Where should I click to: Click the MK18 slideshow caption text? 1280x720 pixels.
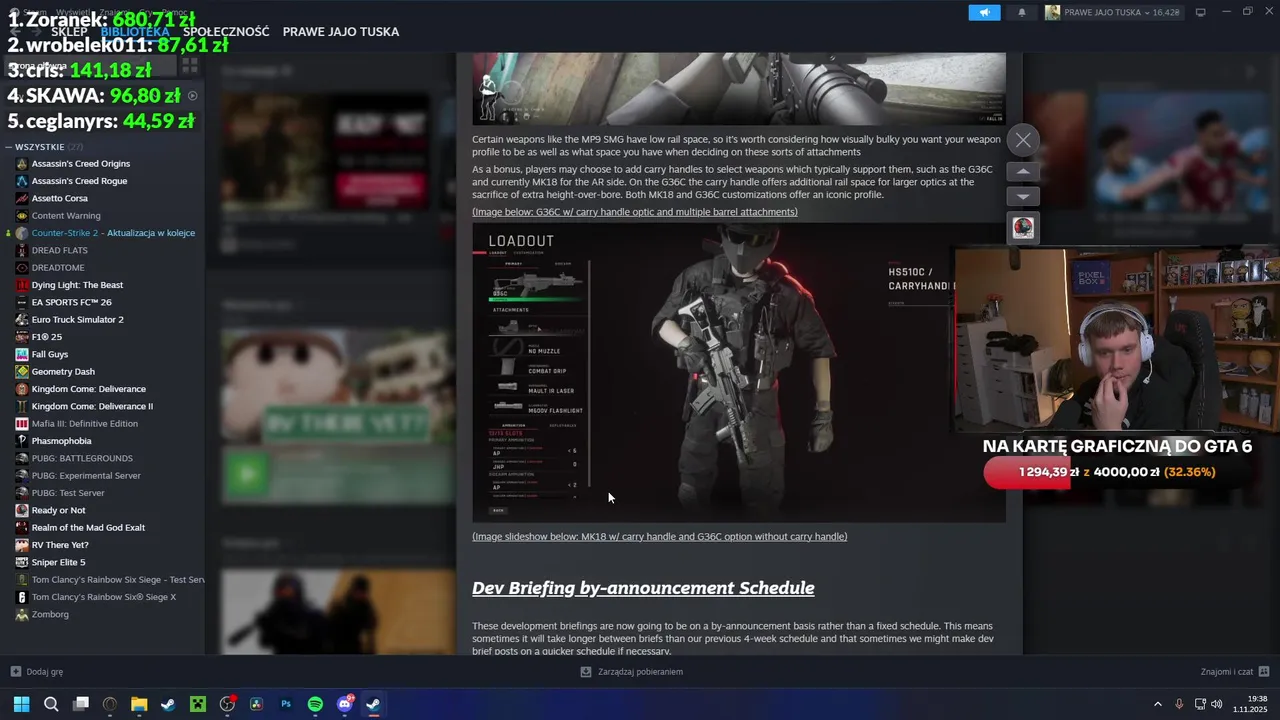coord(660,537)
